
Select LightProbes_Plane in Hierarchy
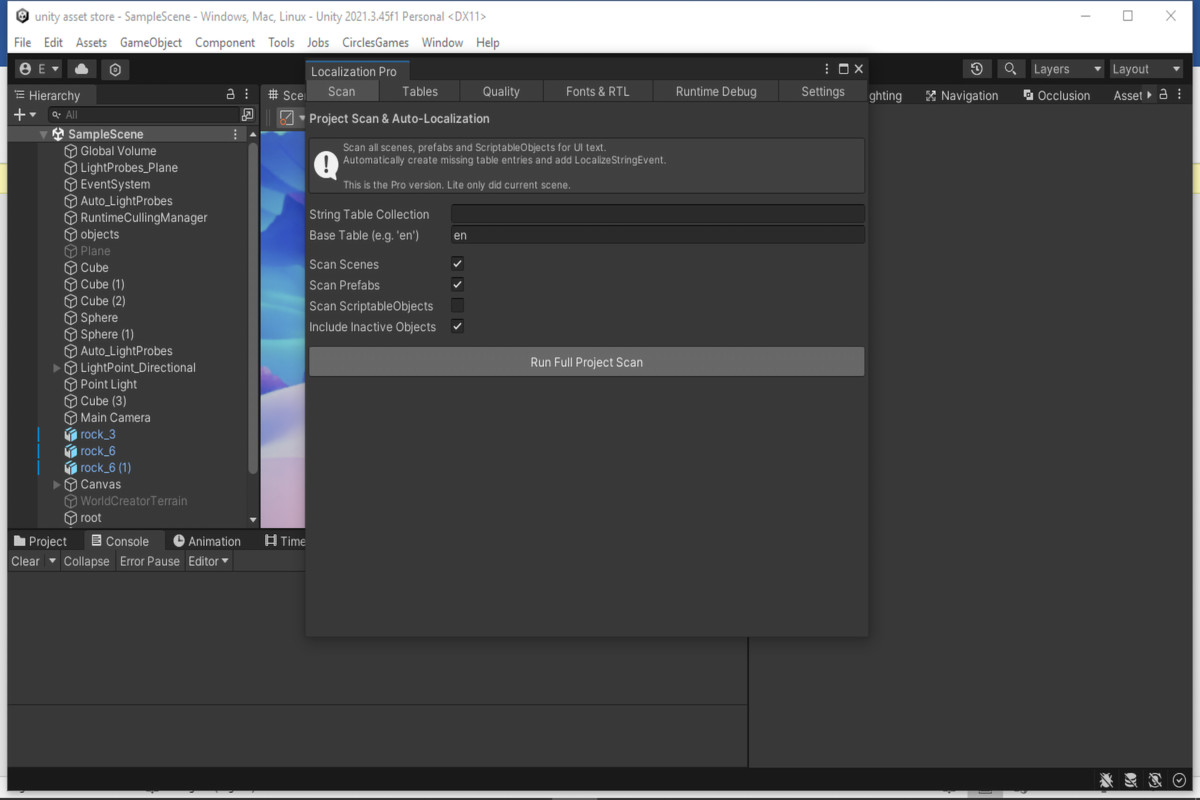tap(129, 168)
